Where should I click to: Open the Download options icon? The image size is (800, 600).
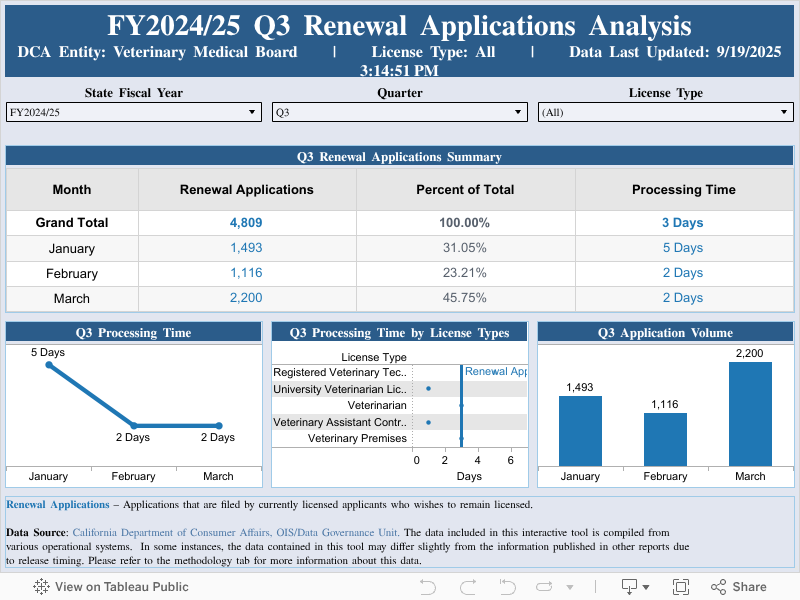pyautogui.click(x=634, y=587)
